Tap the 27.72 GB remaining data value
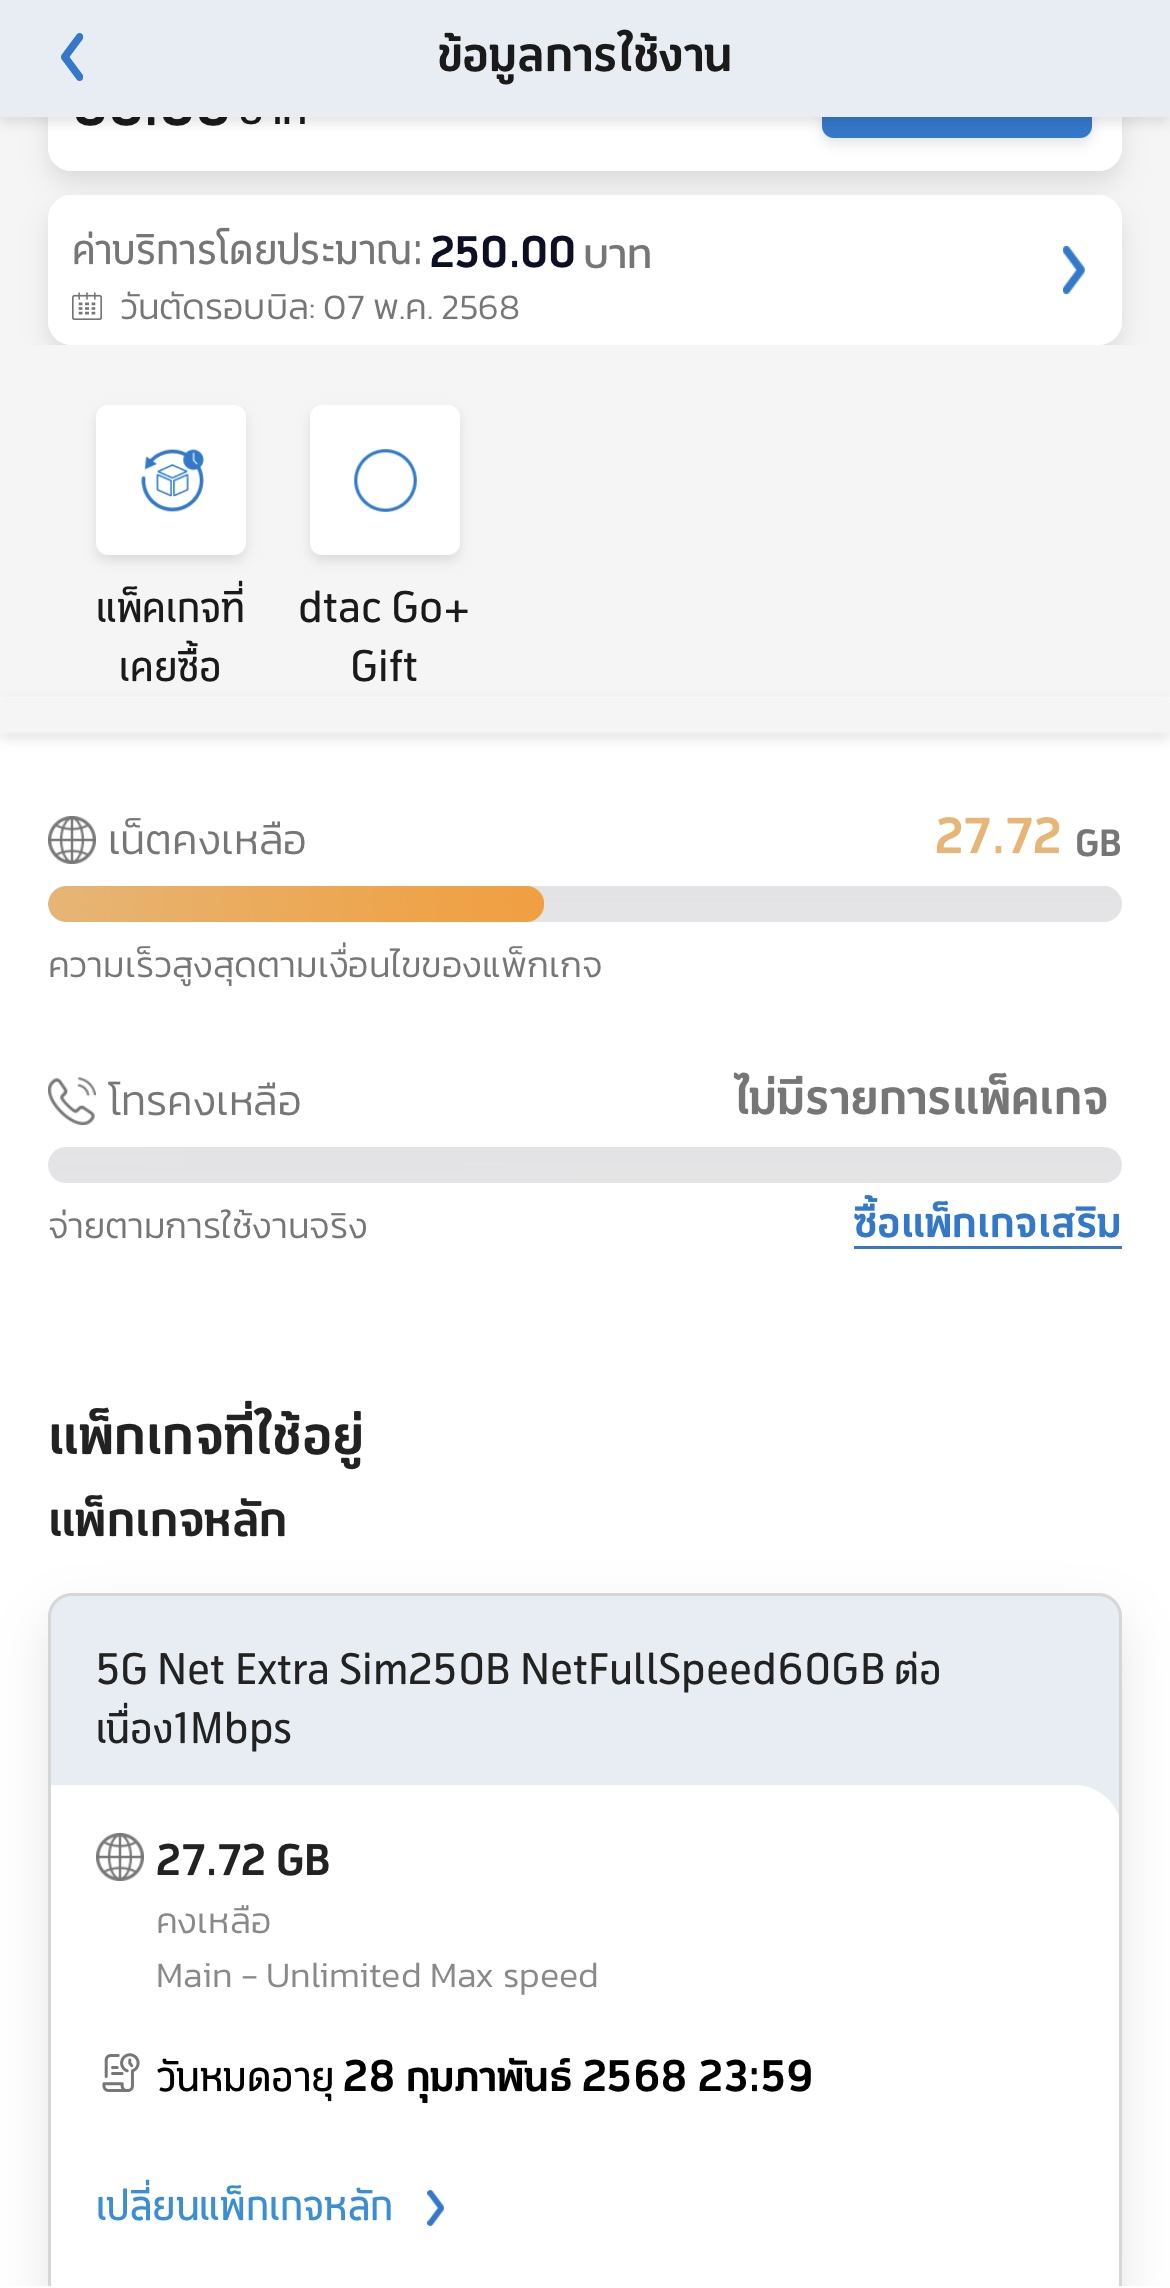 click(1027, 838)
